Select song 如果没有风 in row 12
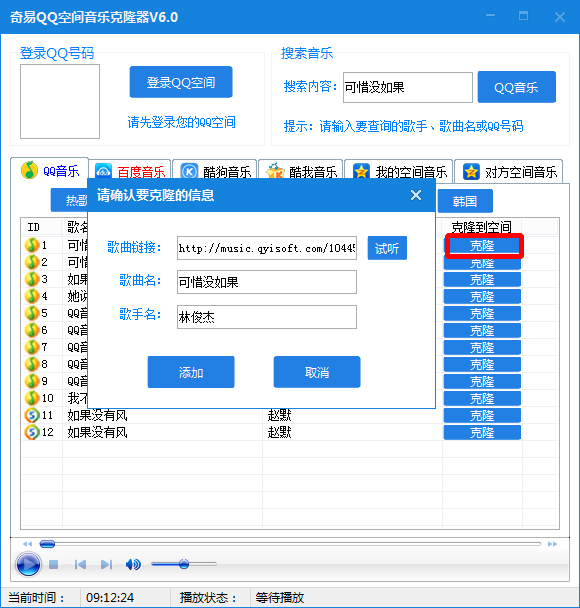Screen dimensions: 580x608 tap(97, 432)
